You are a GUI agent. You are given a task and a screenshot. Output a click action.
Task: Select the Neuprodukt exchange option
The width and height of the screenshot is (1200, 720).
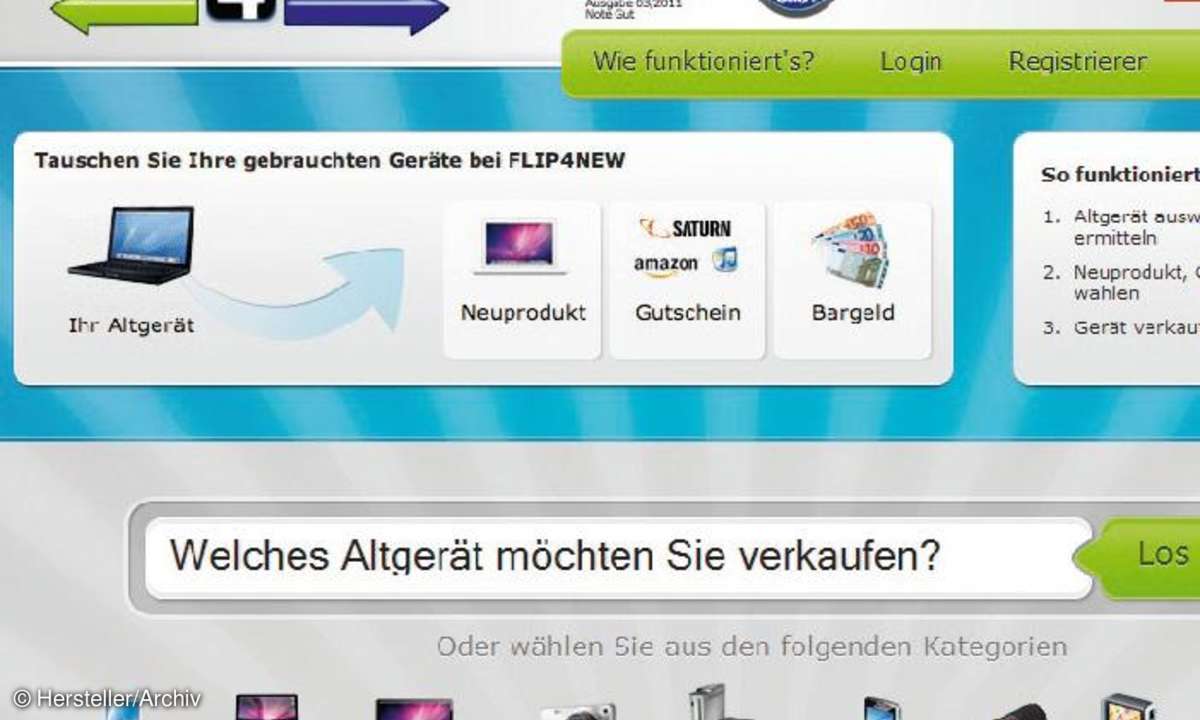tap(522, 280)
